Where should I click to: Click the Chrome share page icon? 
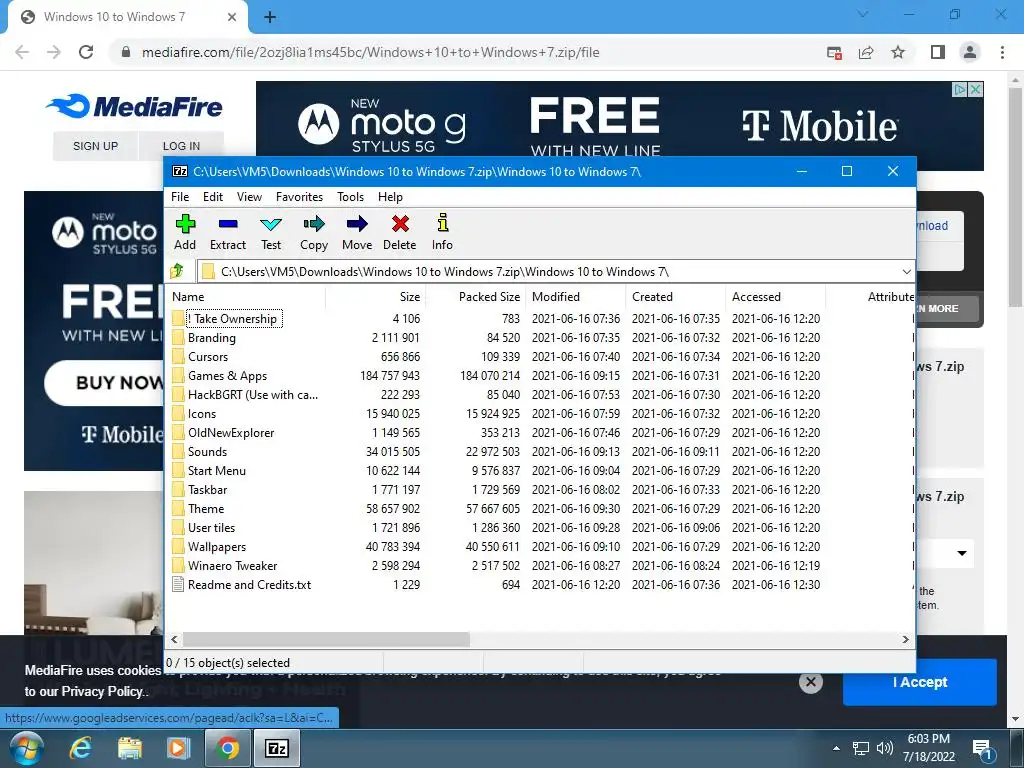tap(866, 52)
